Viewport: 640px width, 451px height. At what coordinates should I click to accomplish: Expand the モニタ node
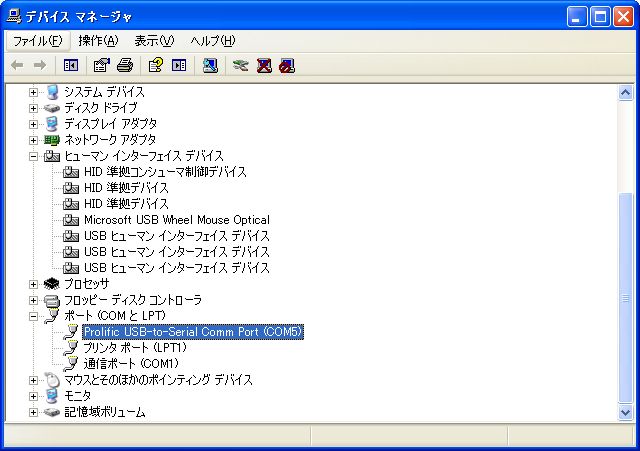[33, 396]
